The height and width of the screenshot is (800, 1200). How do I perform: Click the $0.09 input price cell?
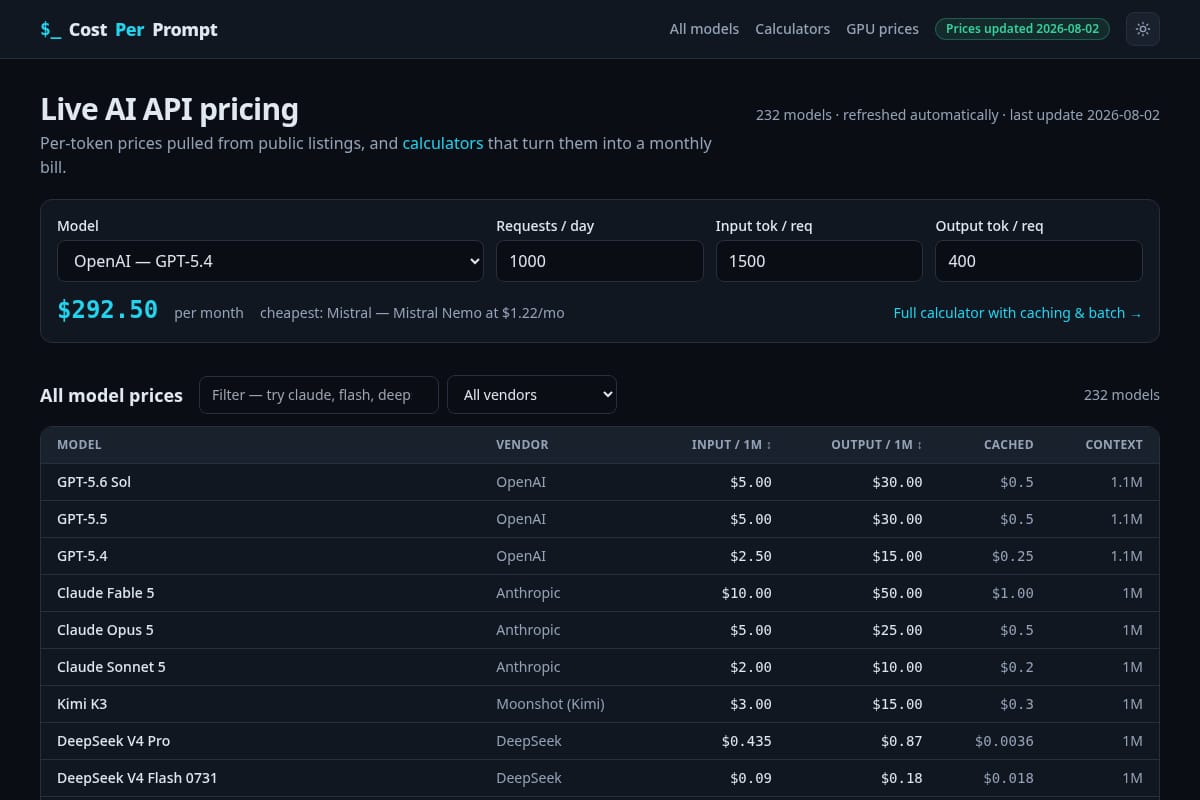tap(750, 778)
